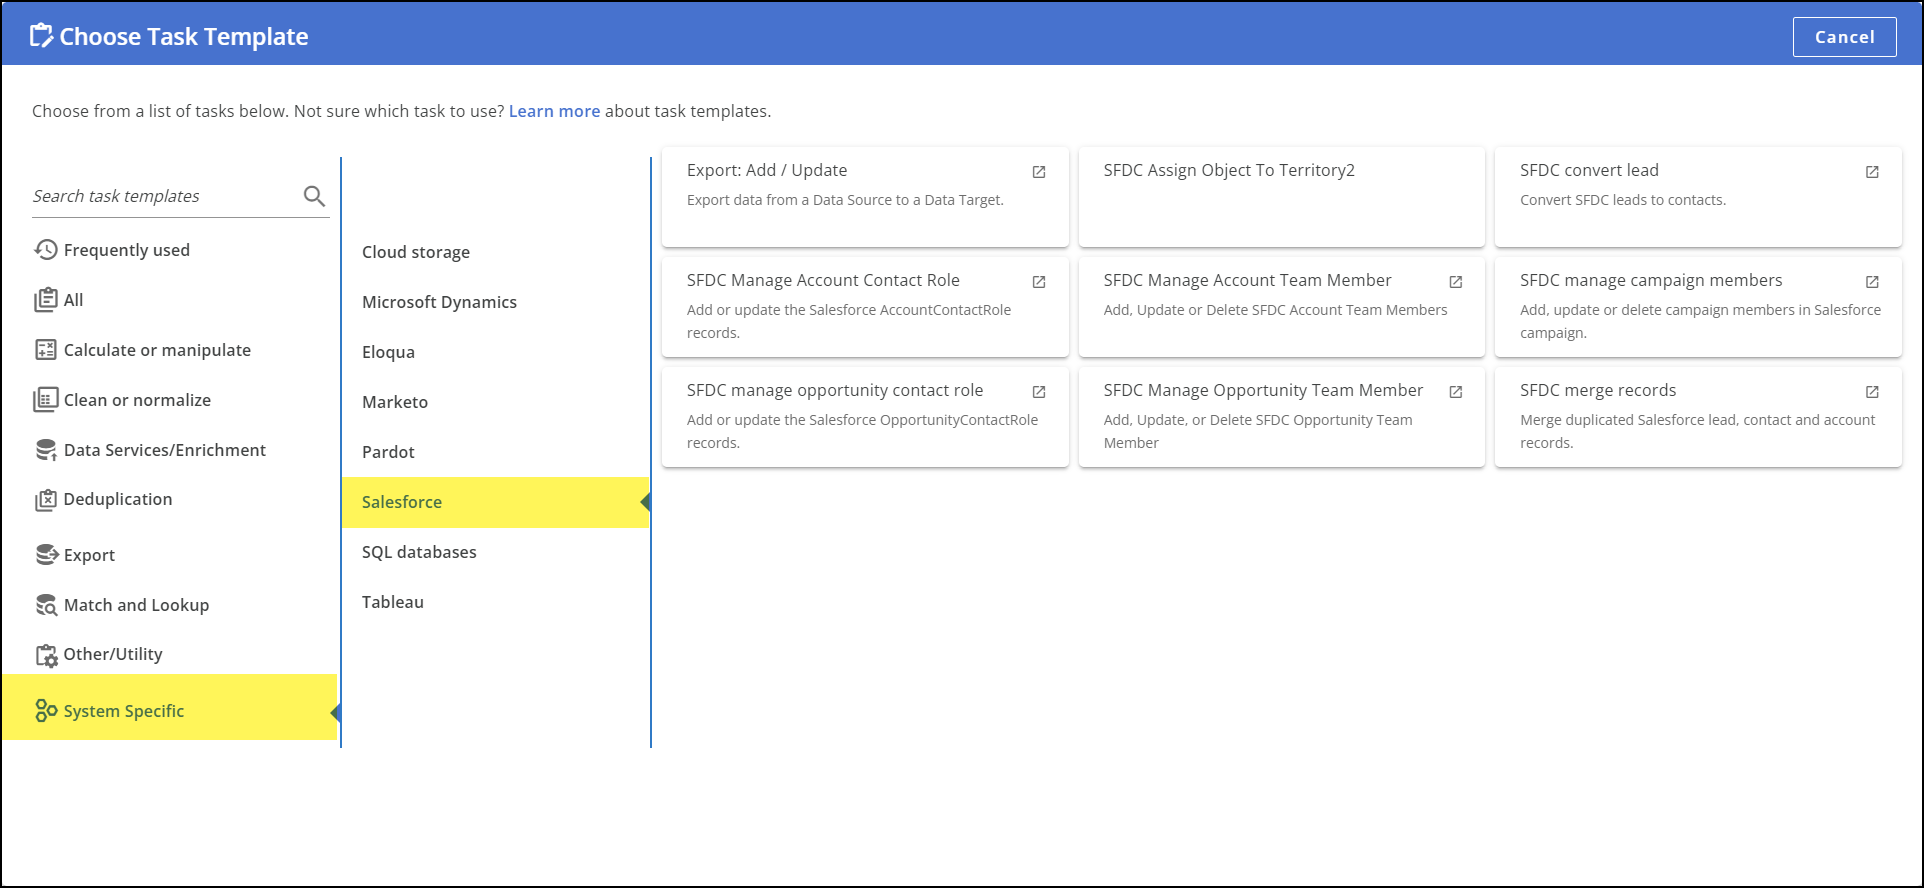Choose SQL databases subcategory
Screen dimensions: 1924x888
419,552
